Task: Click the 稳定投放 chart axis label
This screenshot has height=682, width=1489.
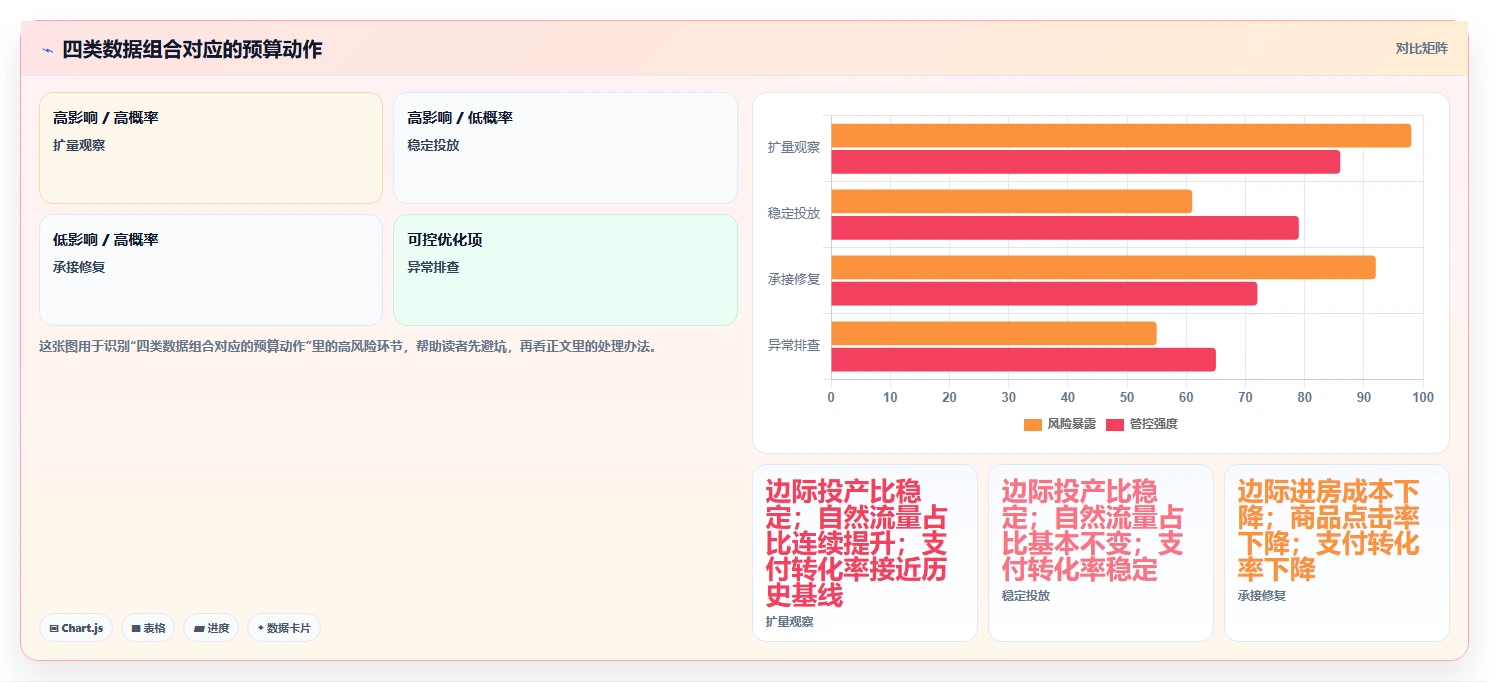Action: tap(794, 213)
